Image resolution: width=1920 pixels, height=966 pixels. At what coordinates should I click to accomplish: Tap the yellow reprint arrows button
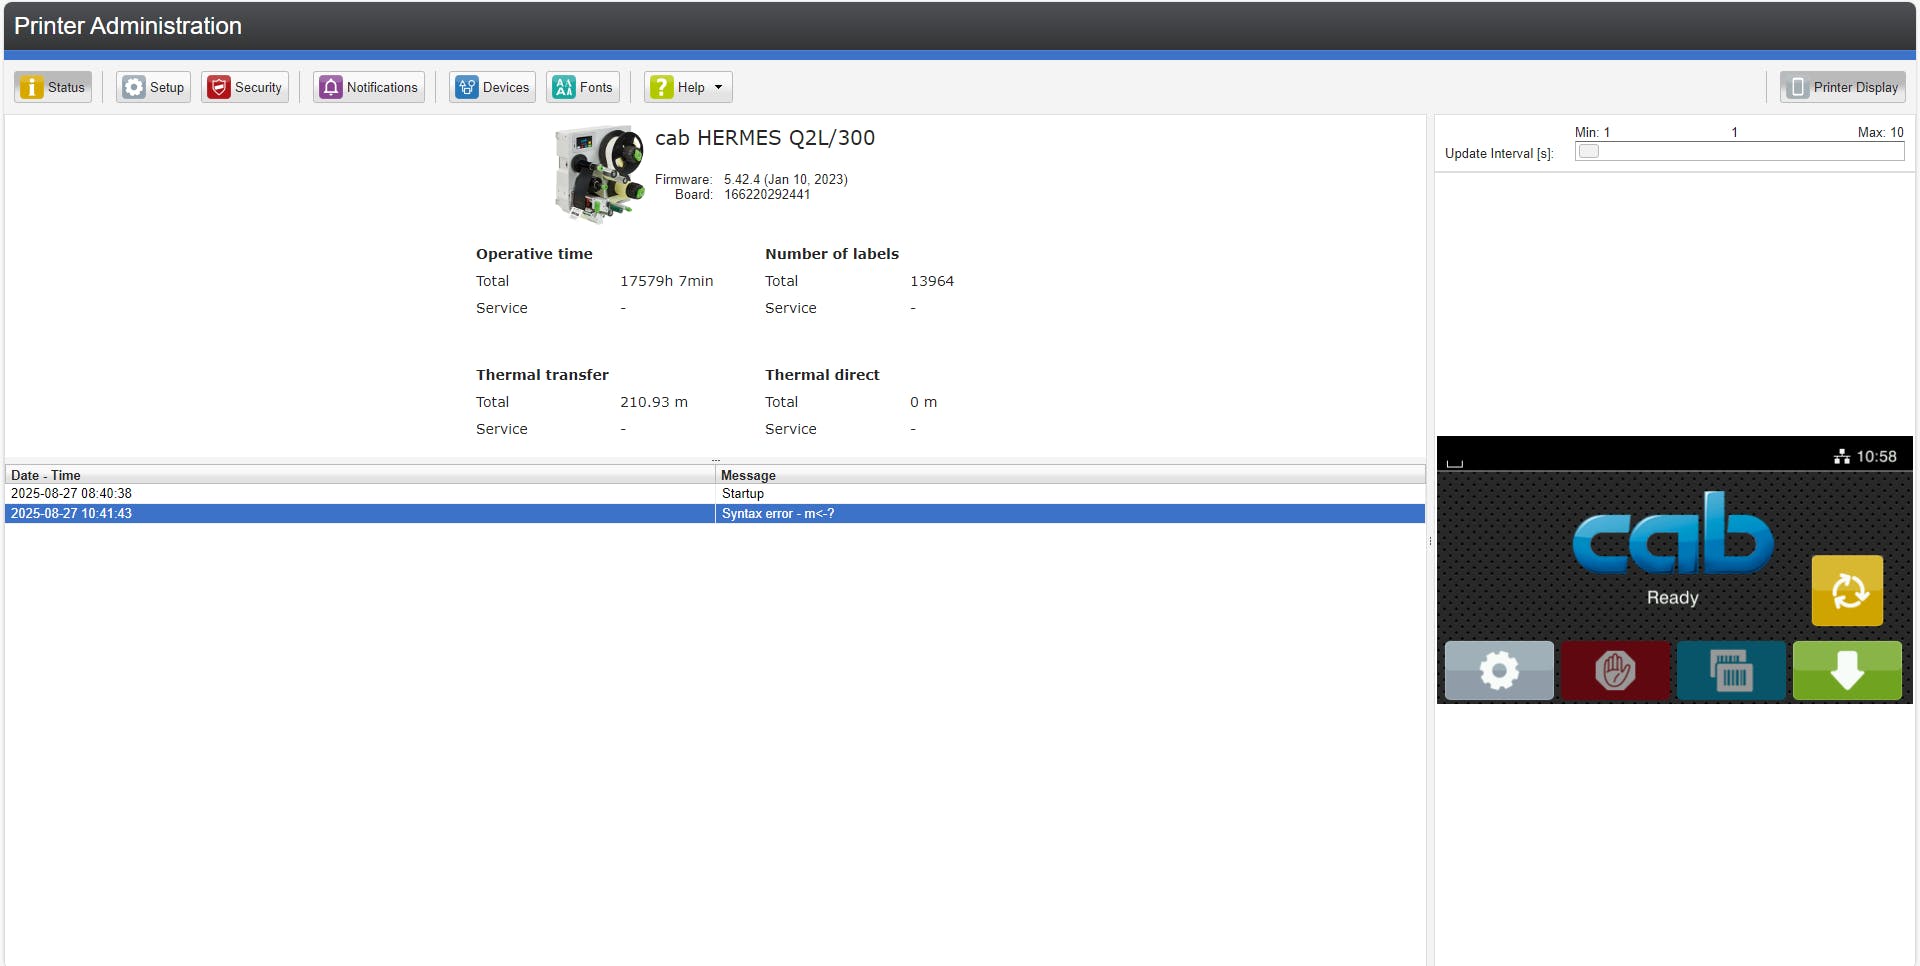[x=1847, y=590]
